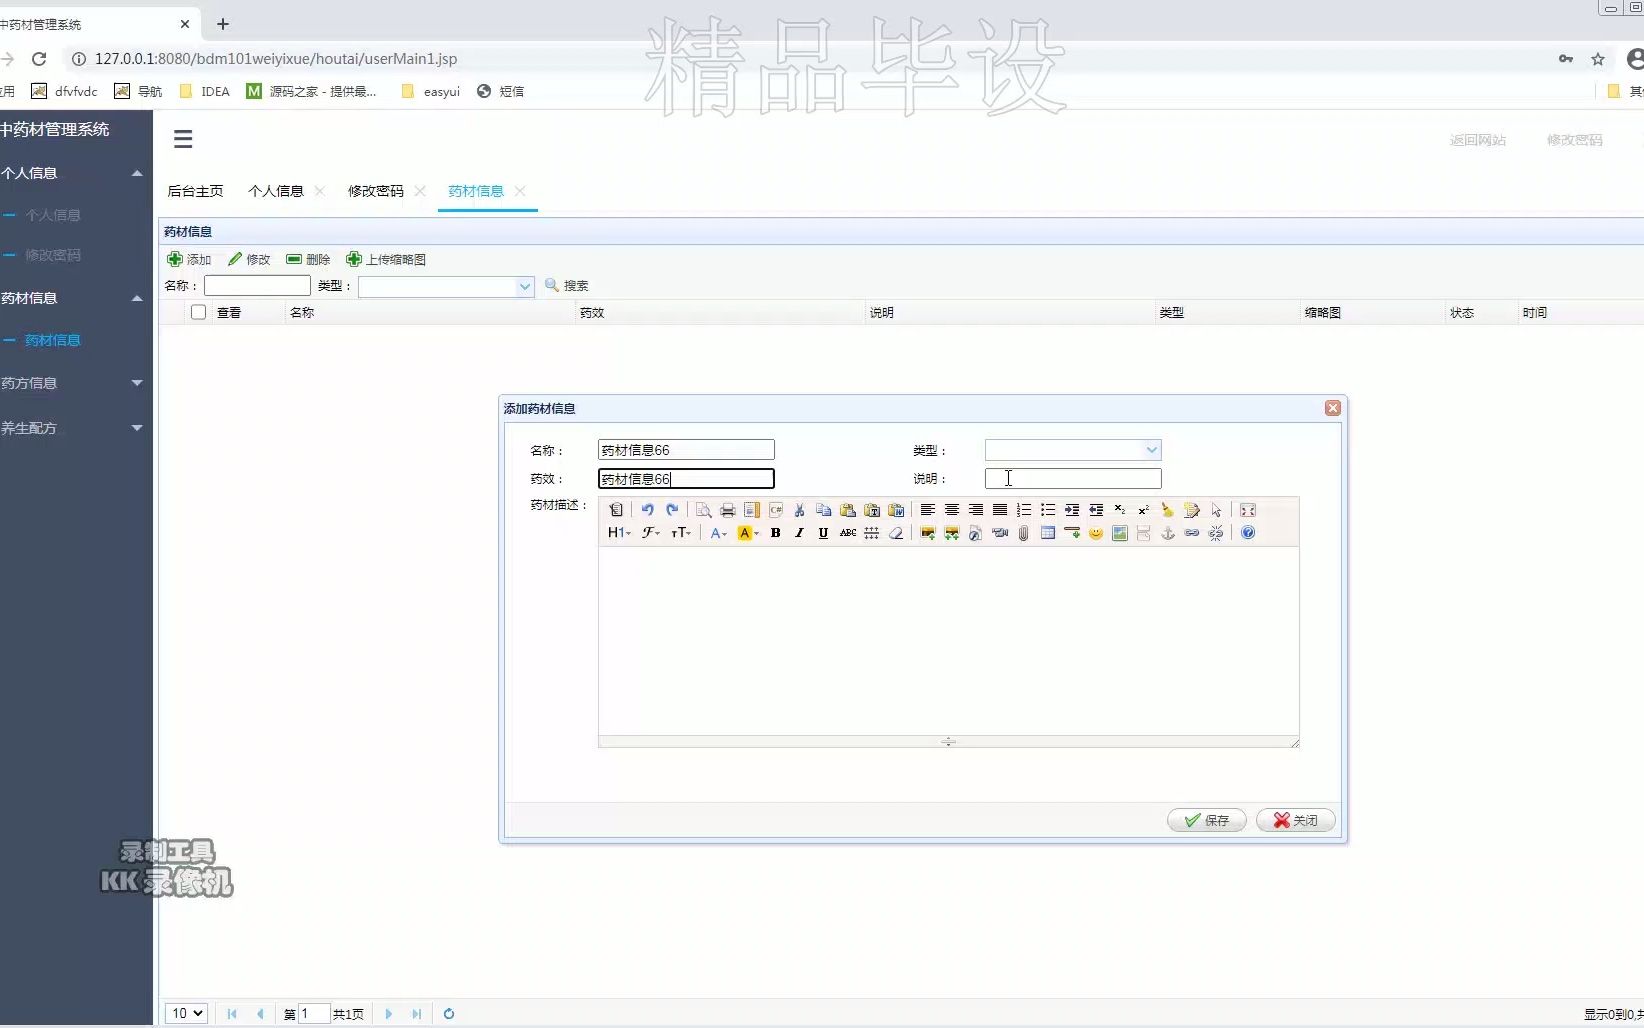Click the copy icon in editor toolbar
The width and height of the screenshot is (1644, 1028).
pos(823,510)
